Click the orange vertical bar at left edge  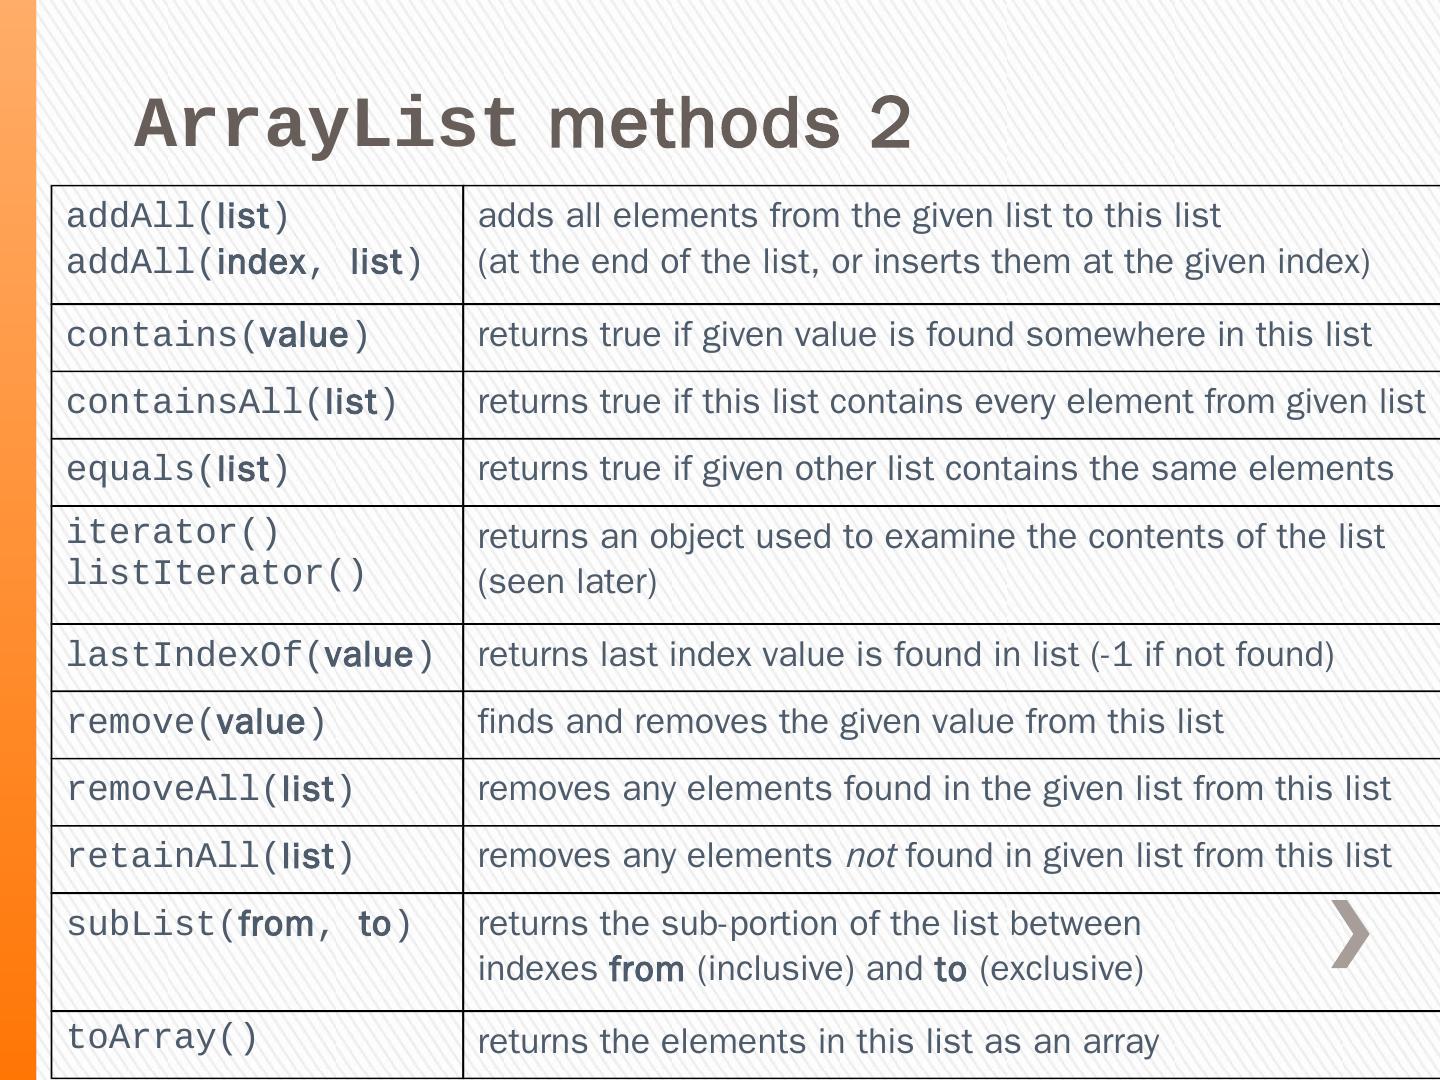(18, 540)
